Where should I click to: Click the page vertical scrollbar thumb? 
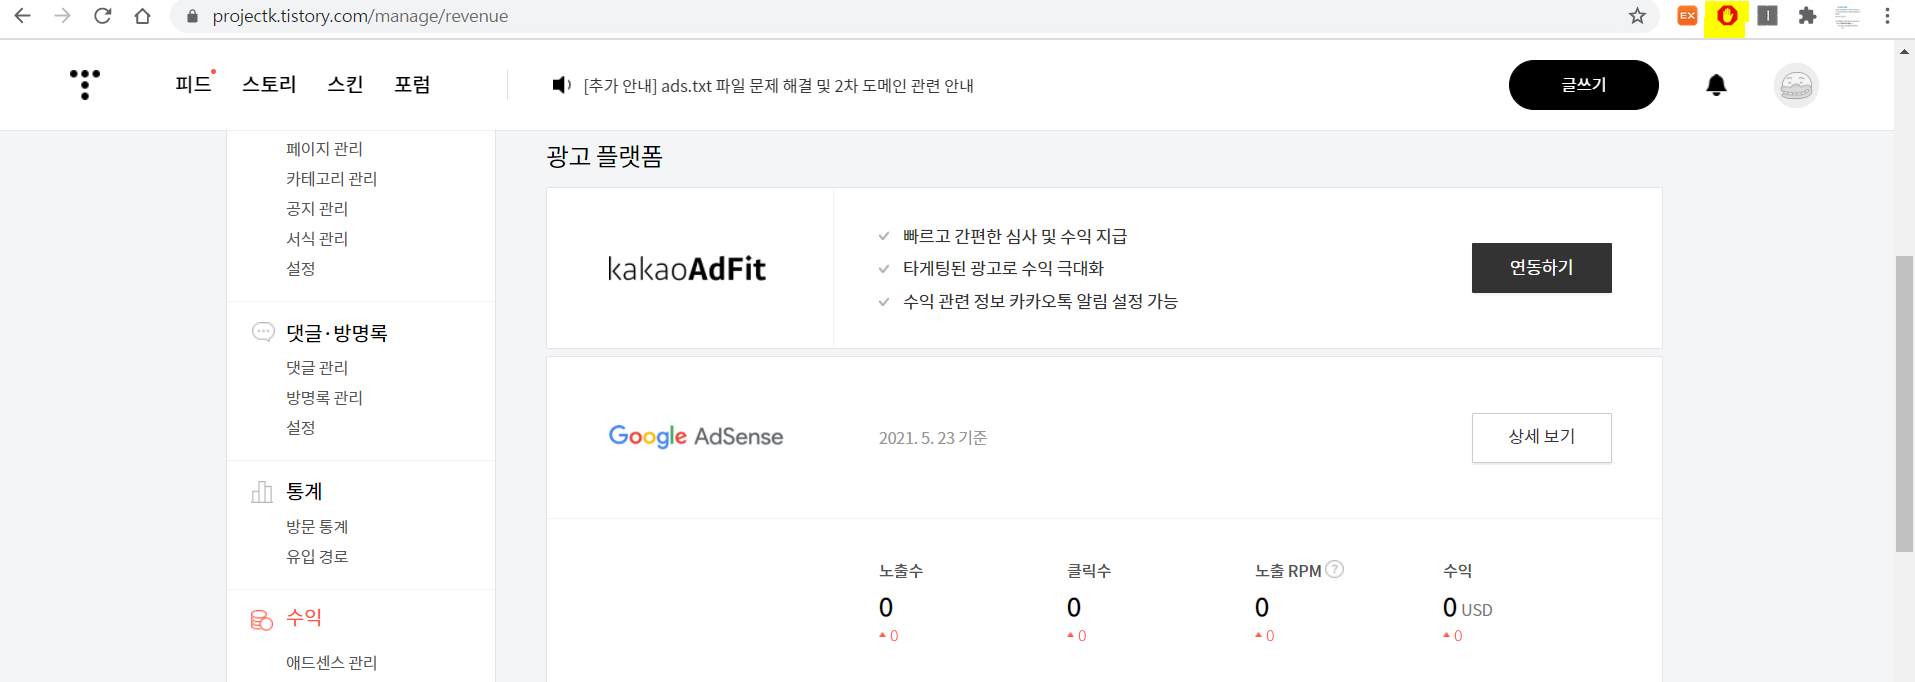click(1904, 404)
